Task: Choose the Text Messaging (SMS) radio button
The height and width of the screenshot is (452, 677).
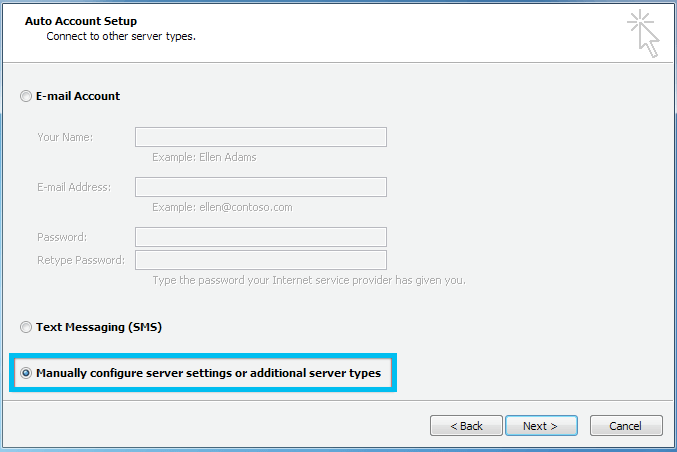Action: [26, 327]
